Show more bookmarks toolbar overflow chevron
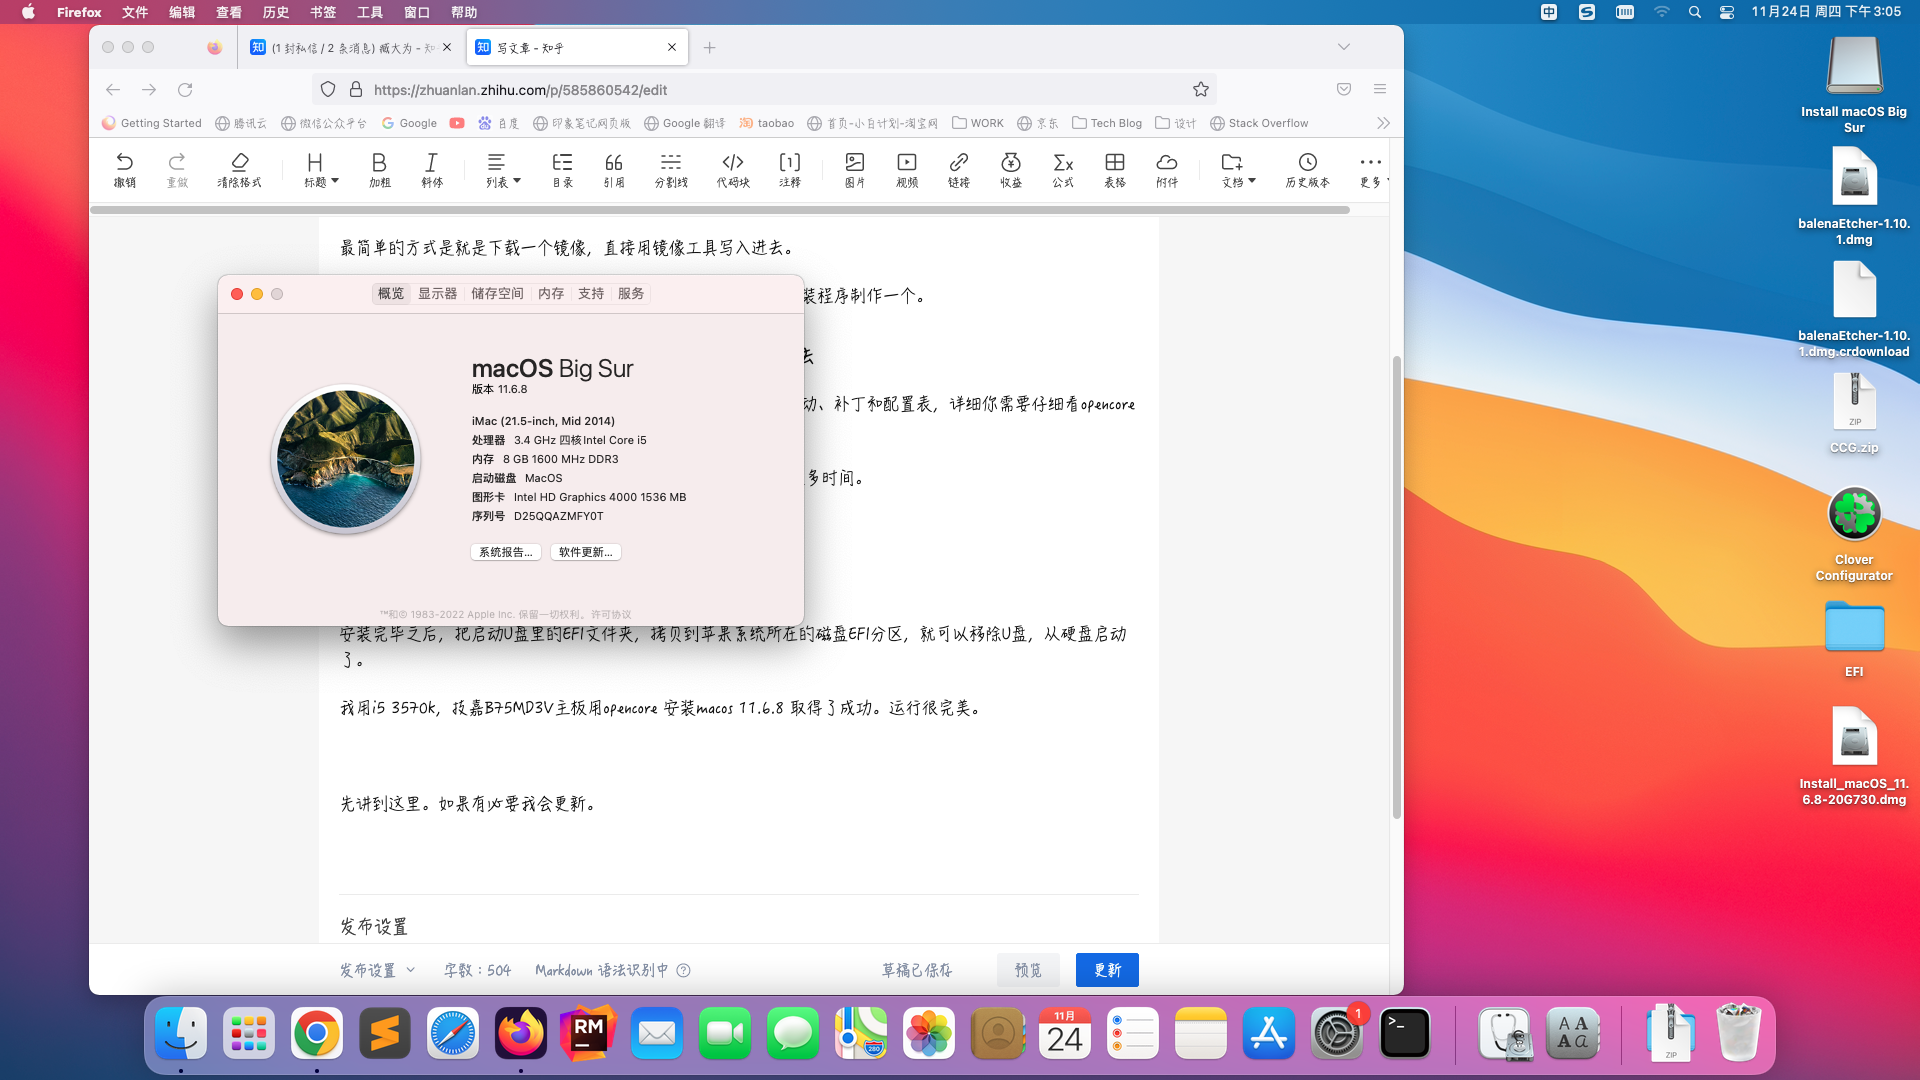 pos(1383,123)
